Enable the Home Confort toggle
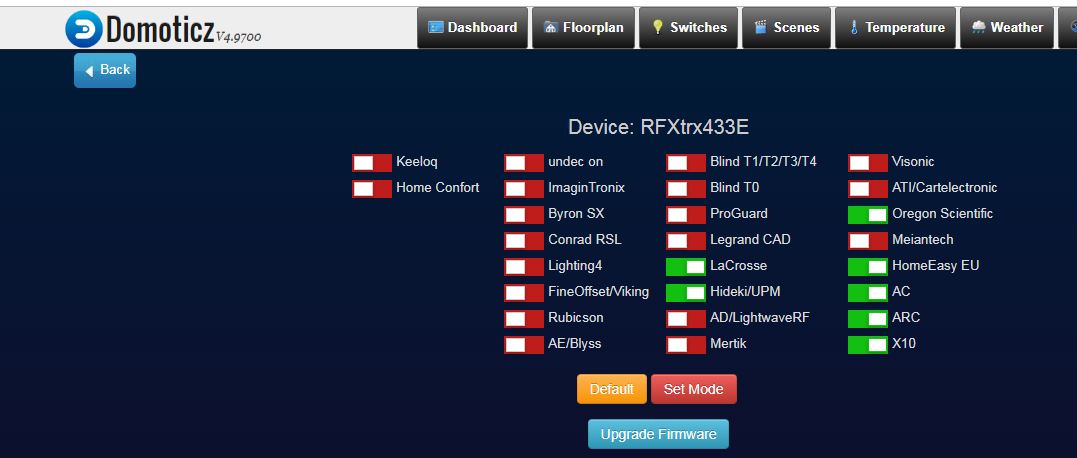 372,189
